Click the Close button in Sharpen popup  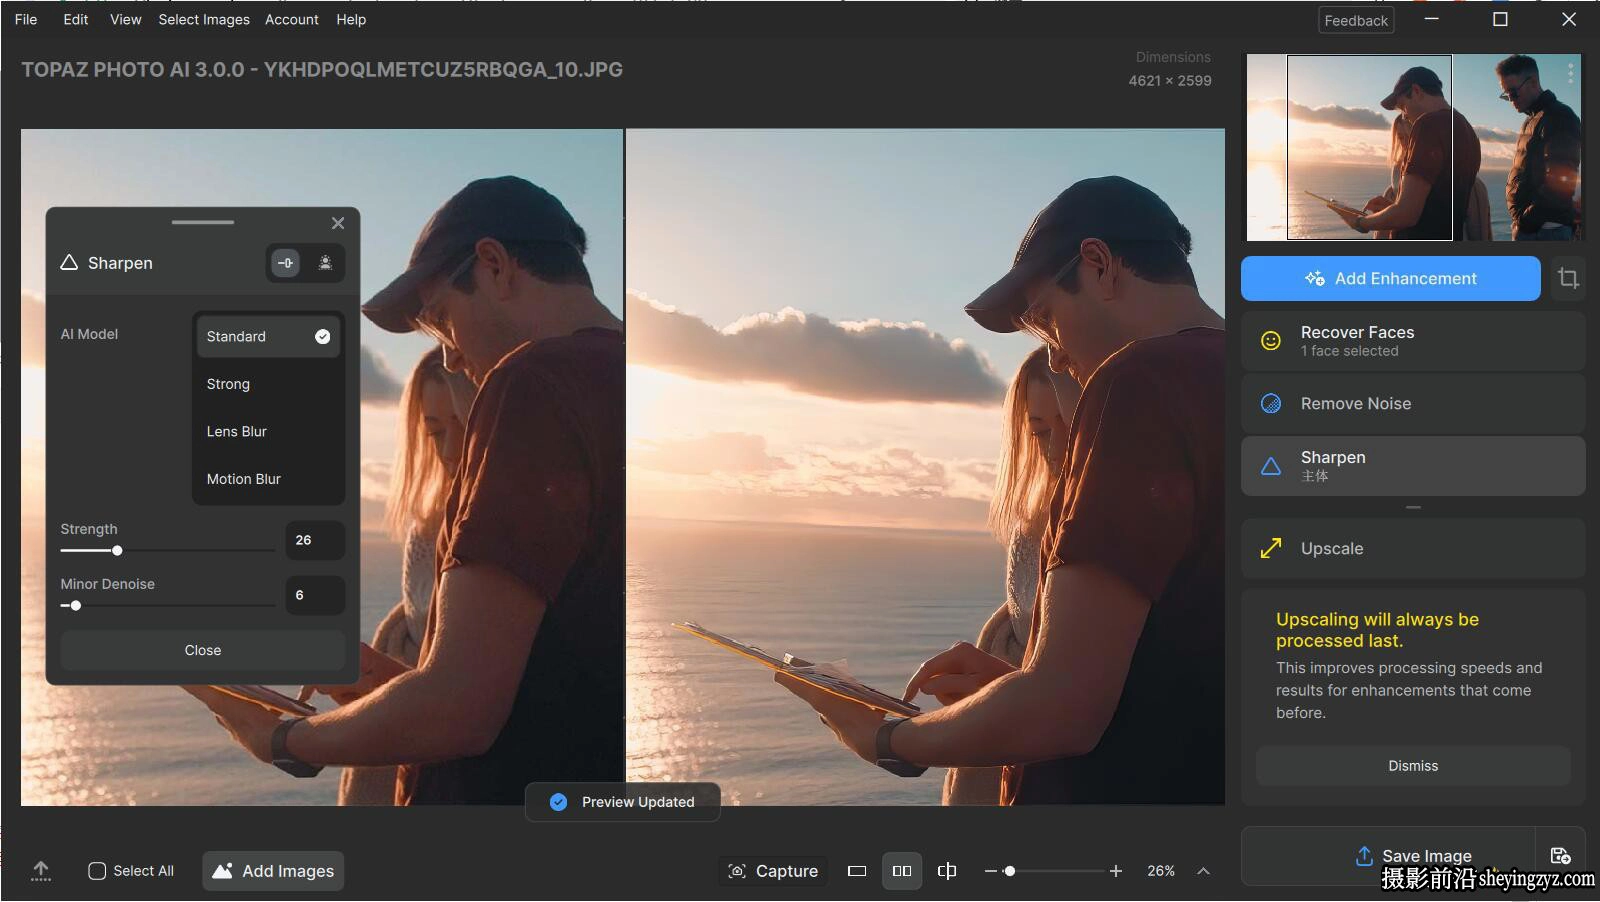click(x=203, y=650)
